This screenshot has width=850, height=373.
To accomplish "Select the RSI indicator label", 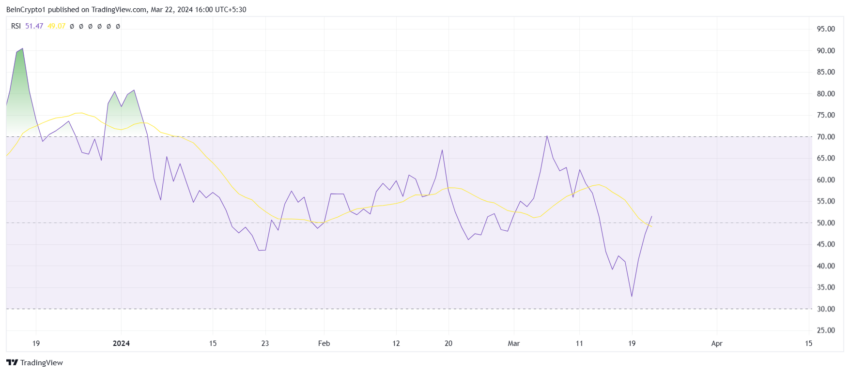I will (16, 26).
